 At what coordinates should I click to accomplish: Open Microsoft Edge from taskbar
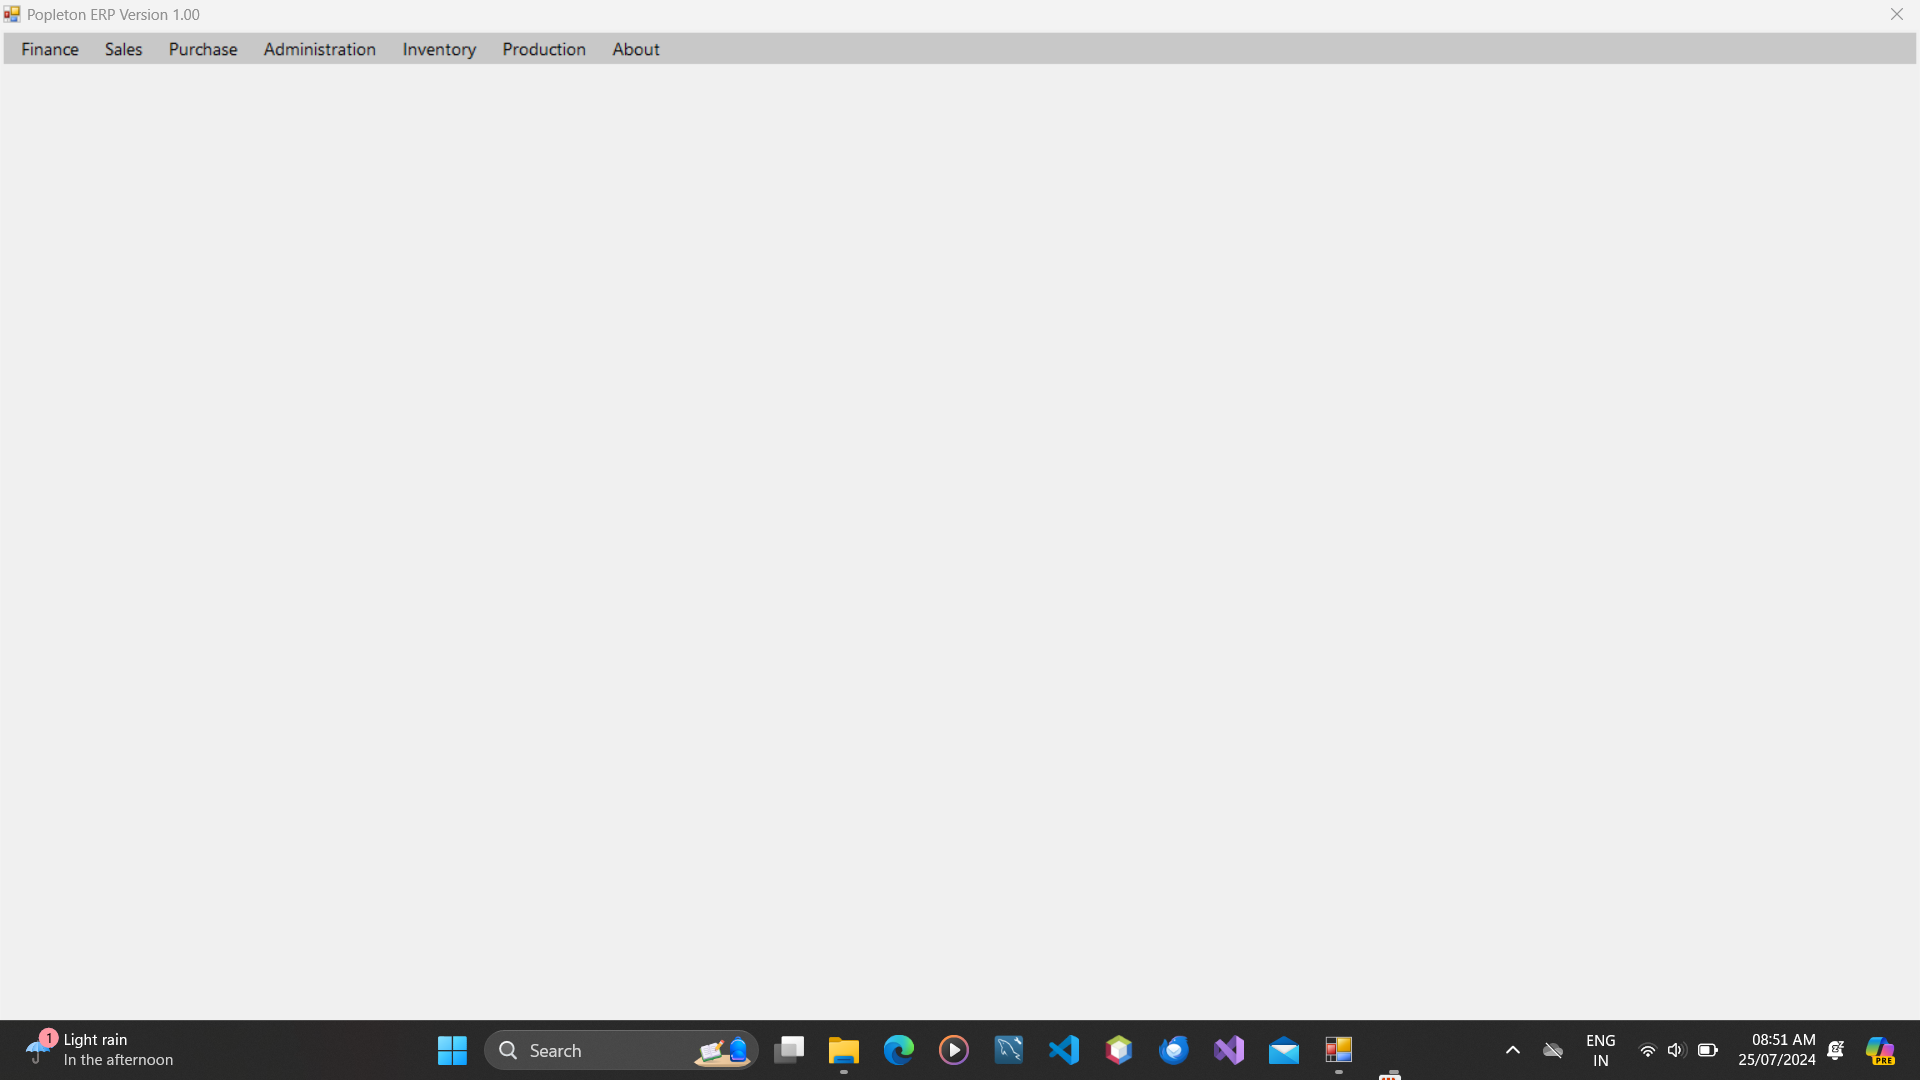898,1050
